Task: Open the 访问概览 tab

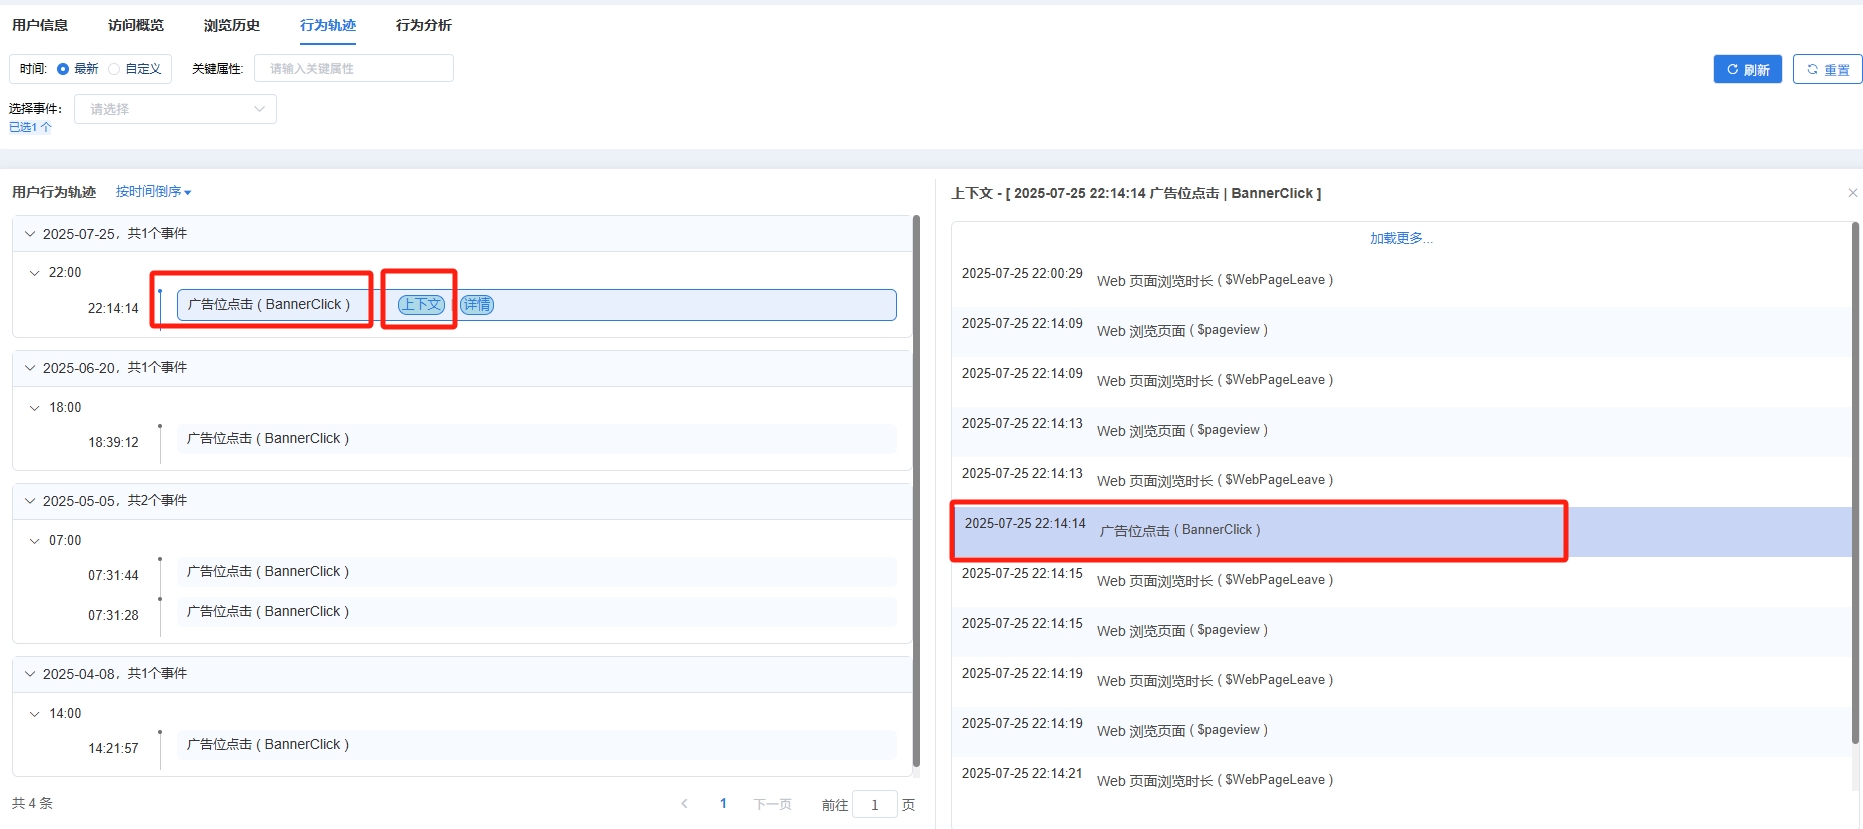Action: click(x=135, y=25)
